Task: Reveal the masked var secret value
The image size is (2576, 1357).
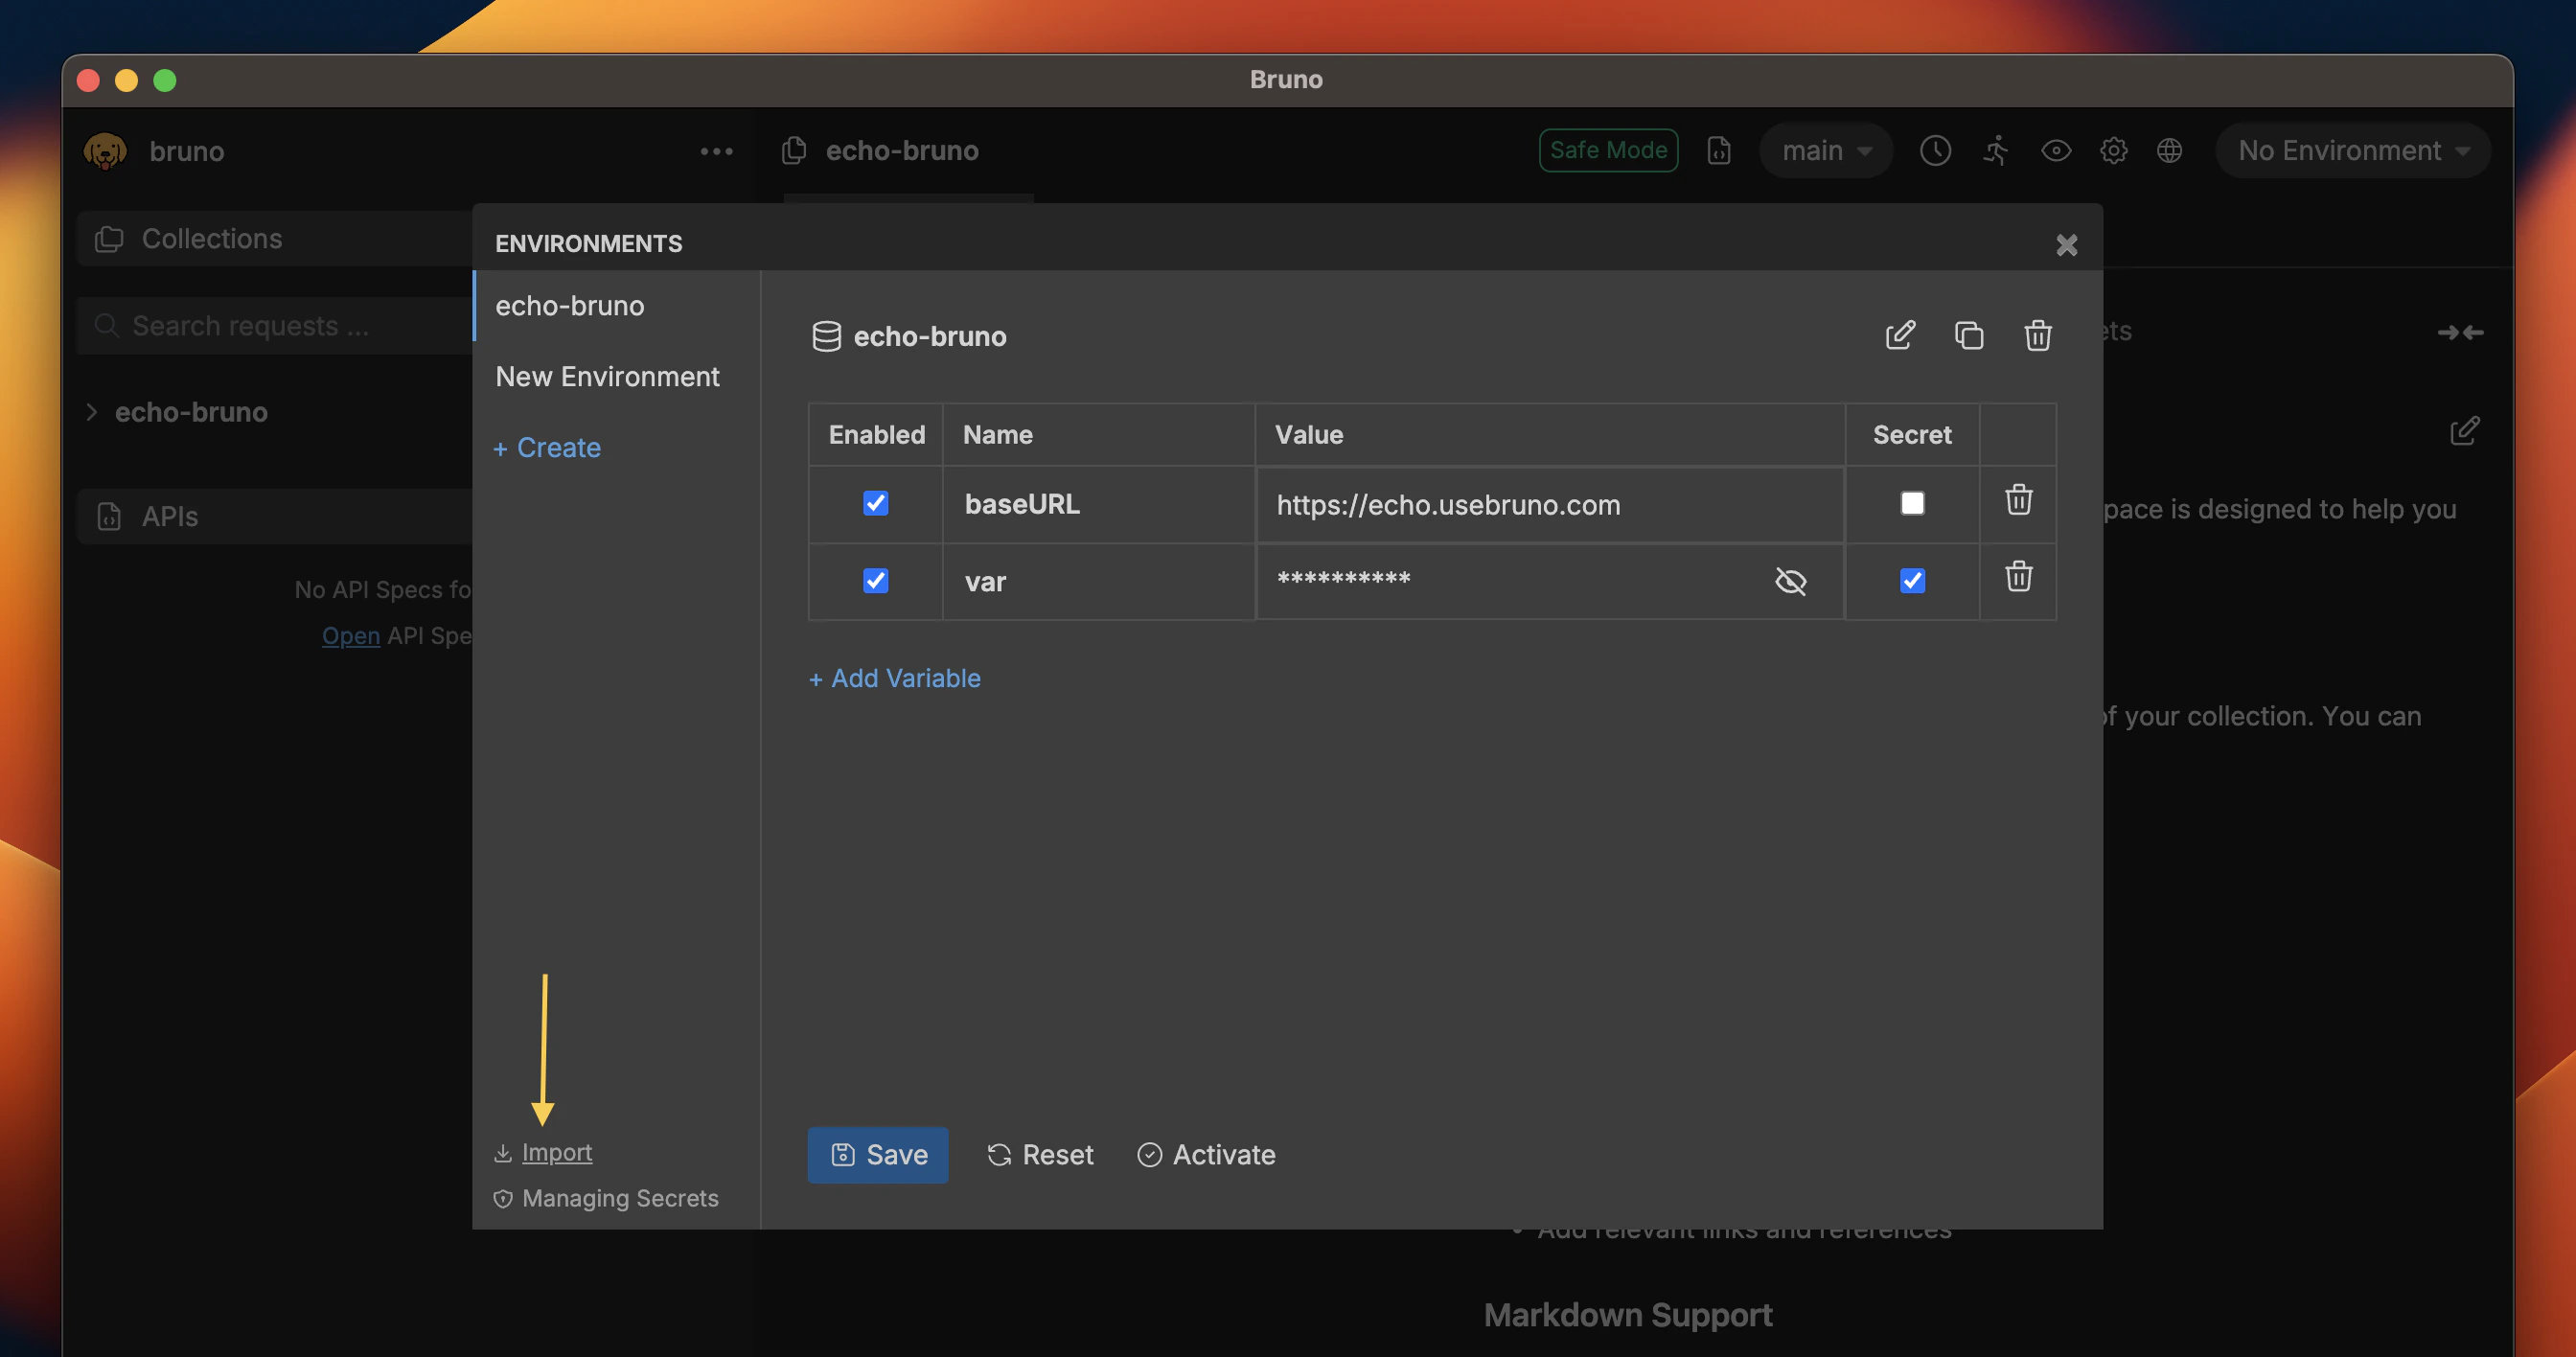Action: (1790, 581)
